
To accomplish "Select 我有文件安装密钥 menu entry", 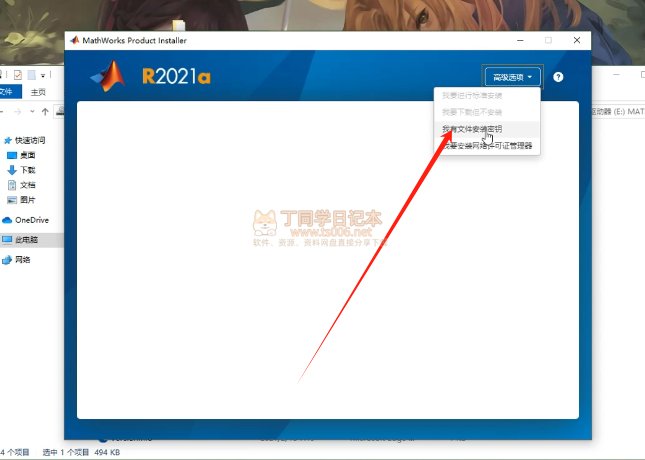I will coord(487,129).
